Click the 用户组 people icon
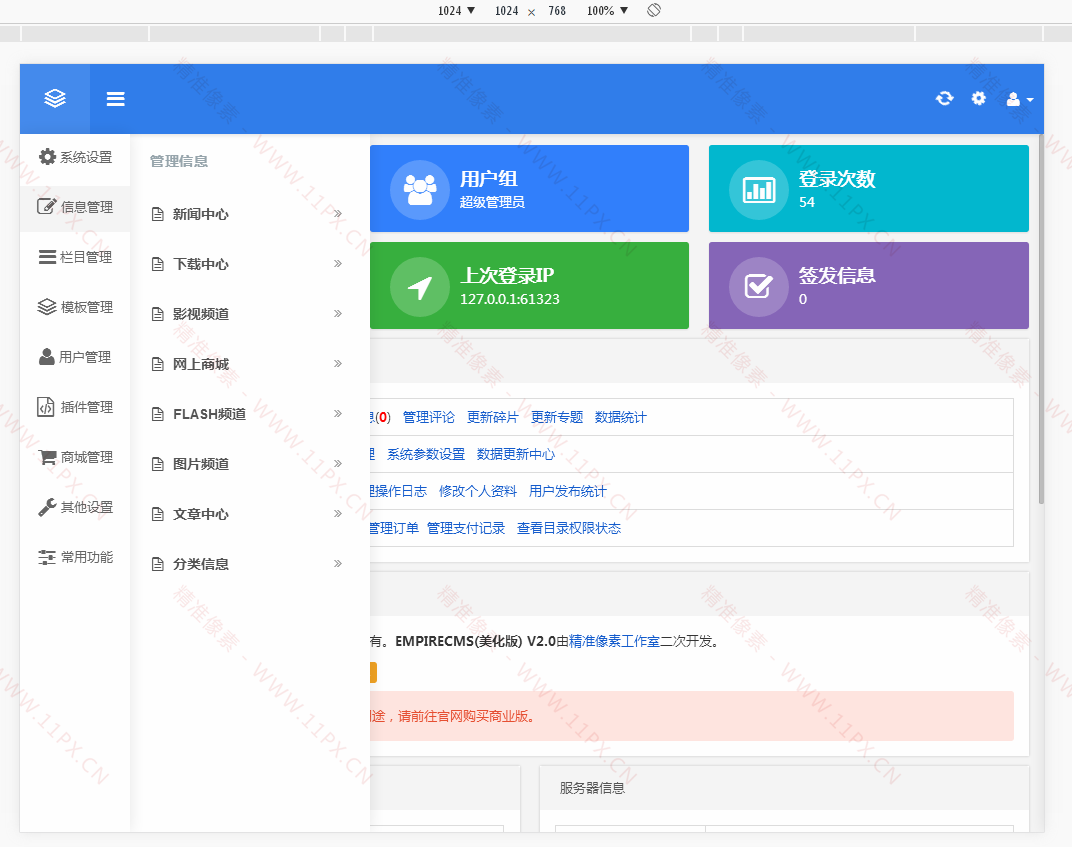1072x847 pixels. point(420,189)
